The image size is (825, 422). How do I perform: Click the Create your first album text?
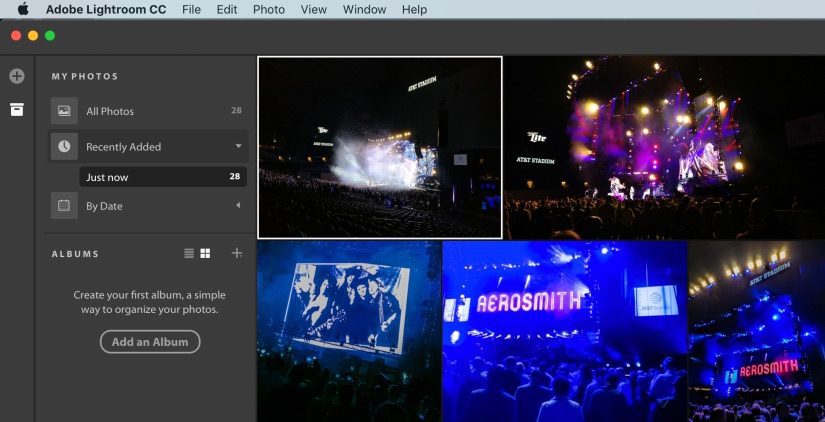[x=149, y=302]
